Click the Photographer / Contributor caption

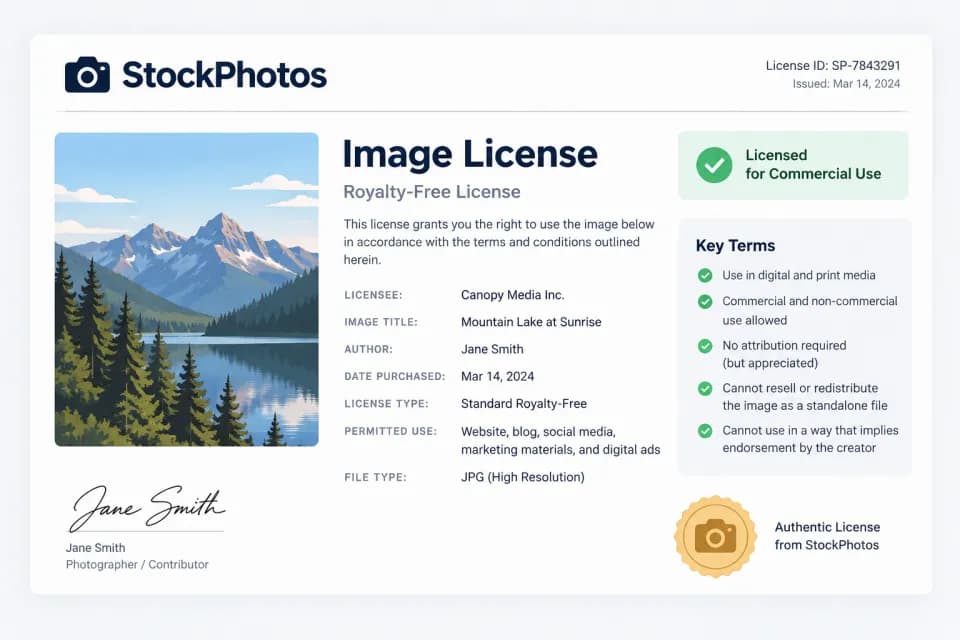pos(137,565)
